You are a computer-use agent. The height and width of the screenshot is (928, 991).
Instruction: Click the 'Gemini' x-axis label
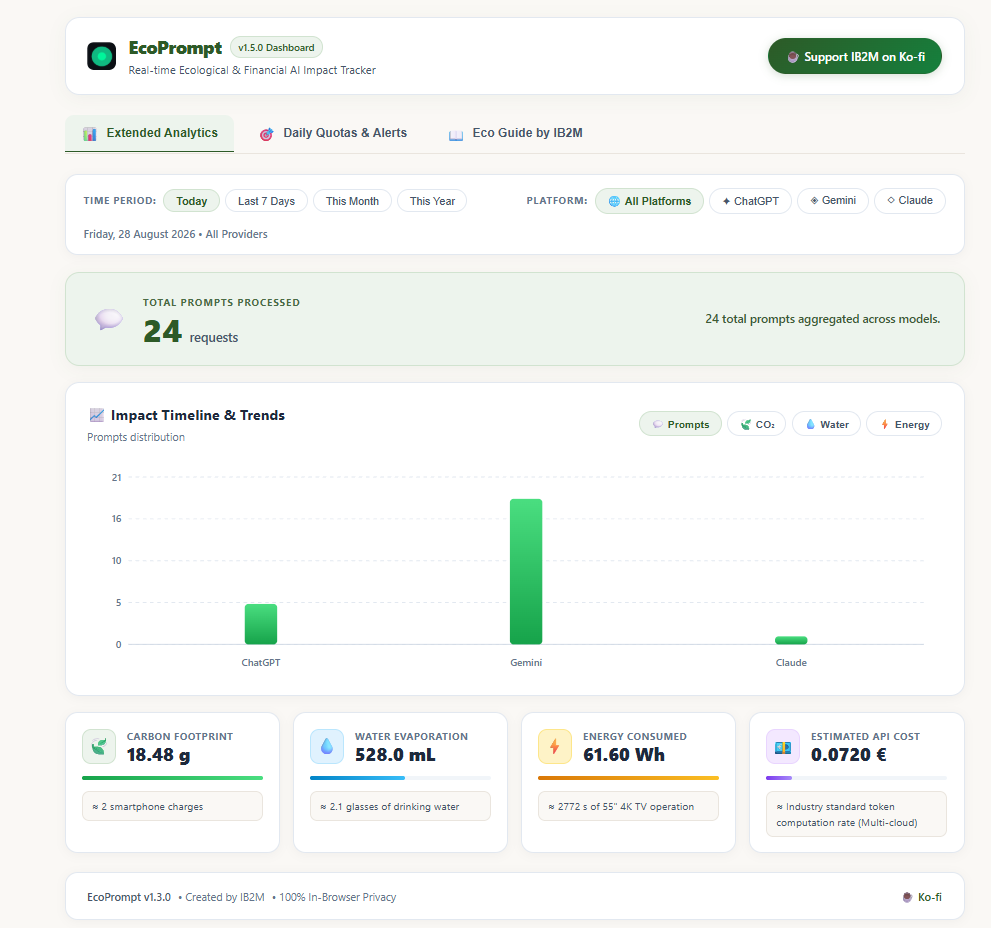(x=526, y=662)
